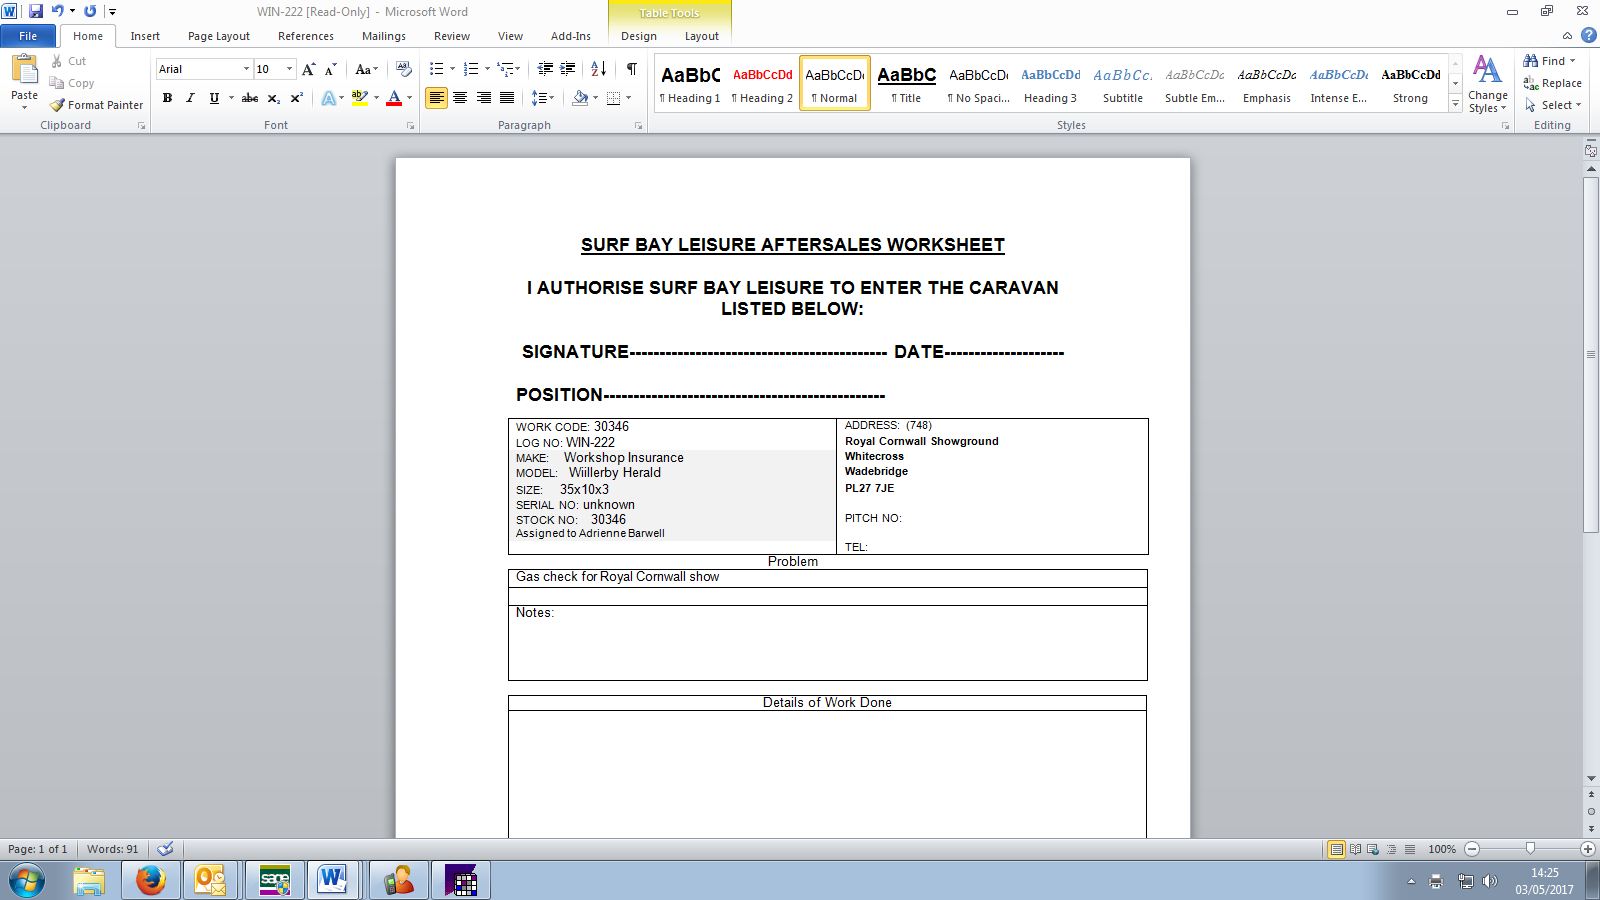The image size is (1600, 900).
Task: Toggle Bold formatting
Action: (167, 98)
